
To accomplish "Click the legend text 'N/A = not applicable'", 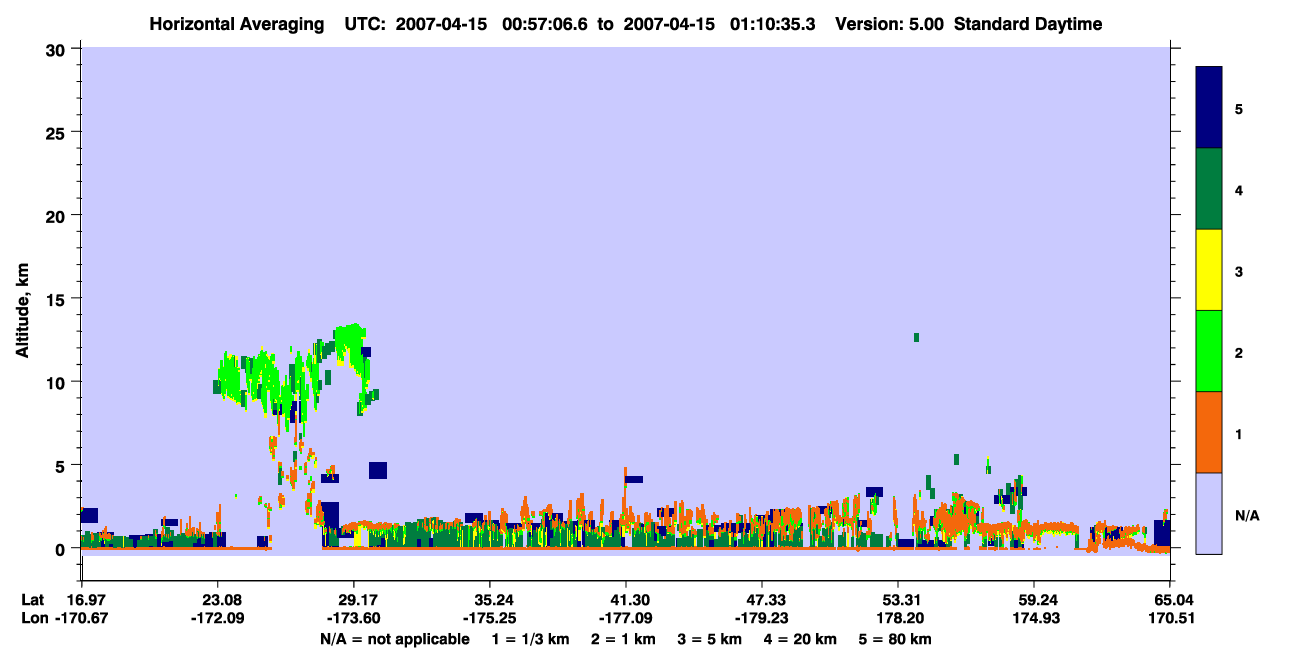I will point(395,639).
